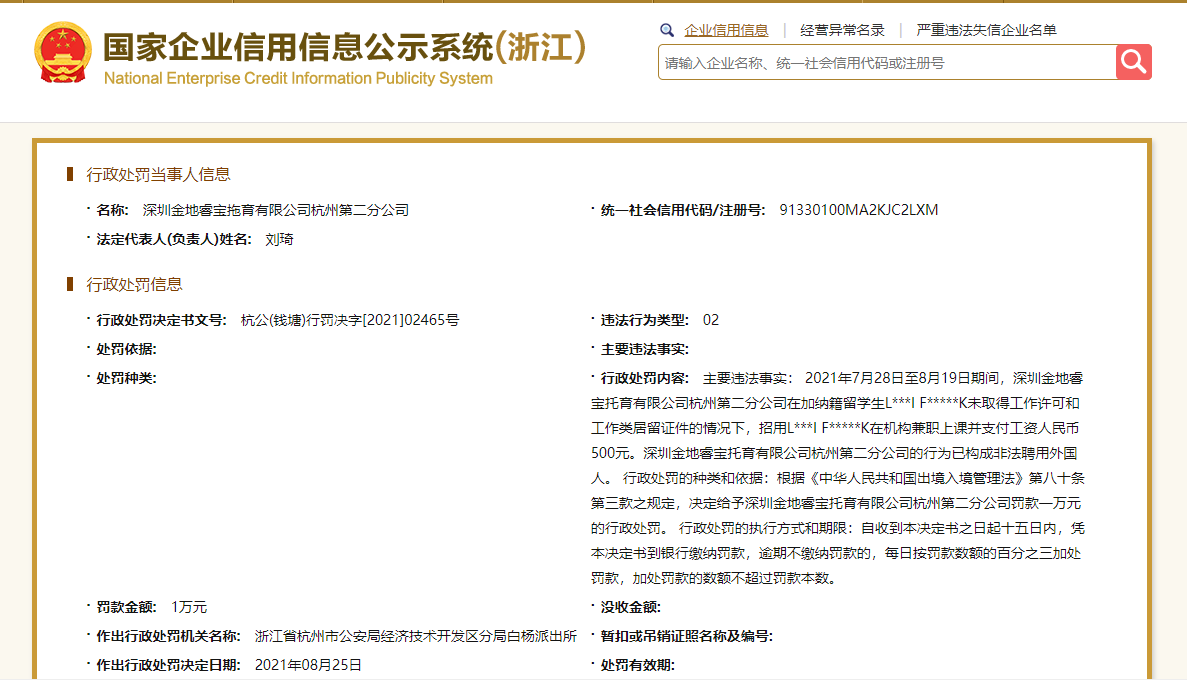Click the 没收金额 label
Screen dimensions: 1187x681
[x=631, y=607]
